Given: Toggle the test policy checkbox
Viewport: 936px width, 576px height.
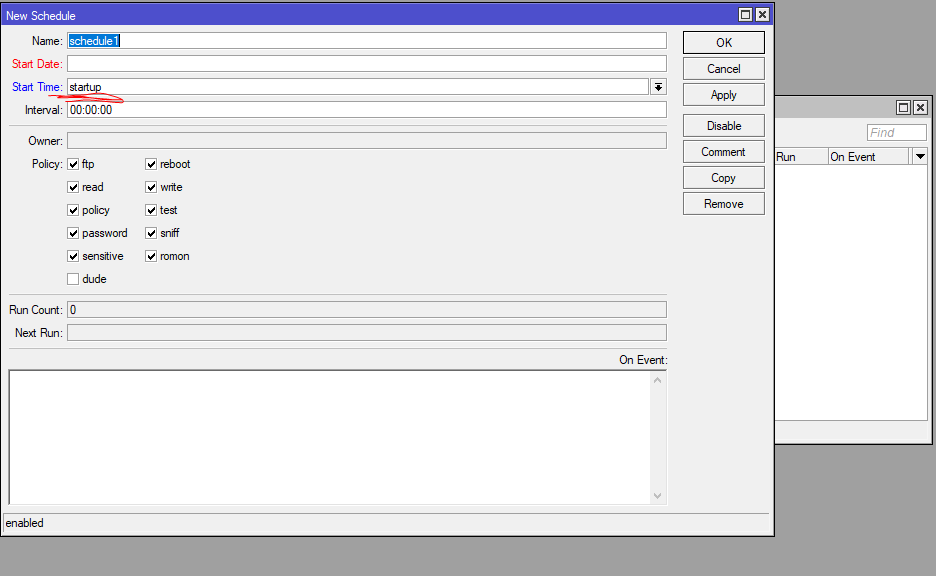Looking at the screenshot, I should pos(151,210).
